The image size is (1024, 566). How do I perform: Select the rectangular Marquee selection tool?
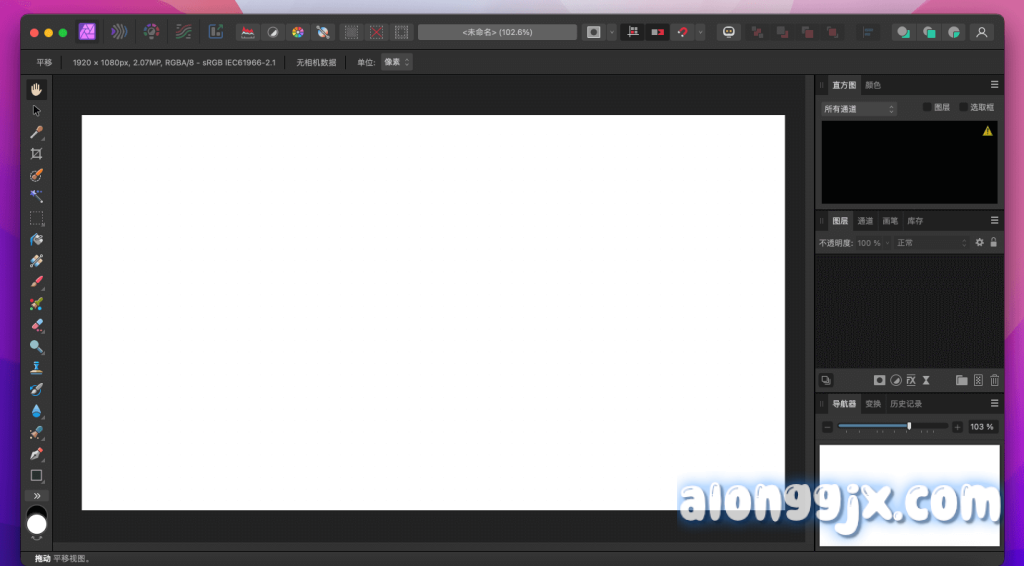pyautogui.click(x=36, y=218)
